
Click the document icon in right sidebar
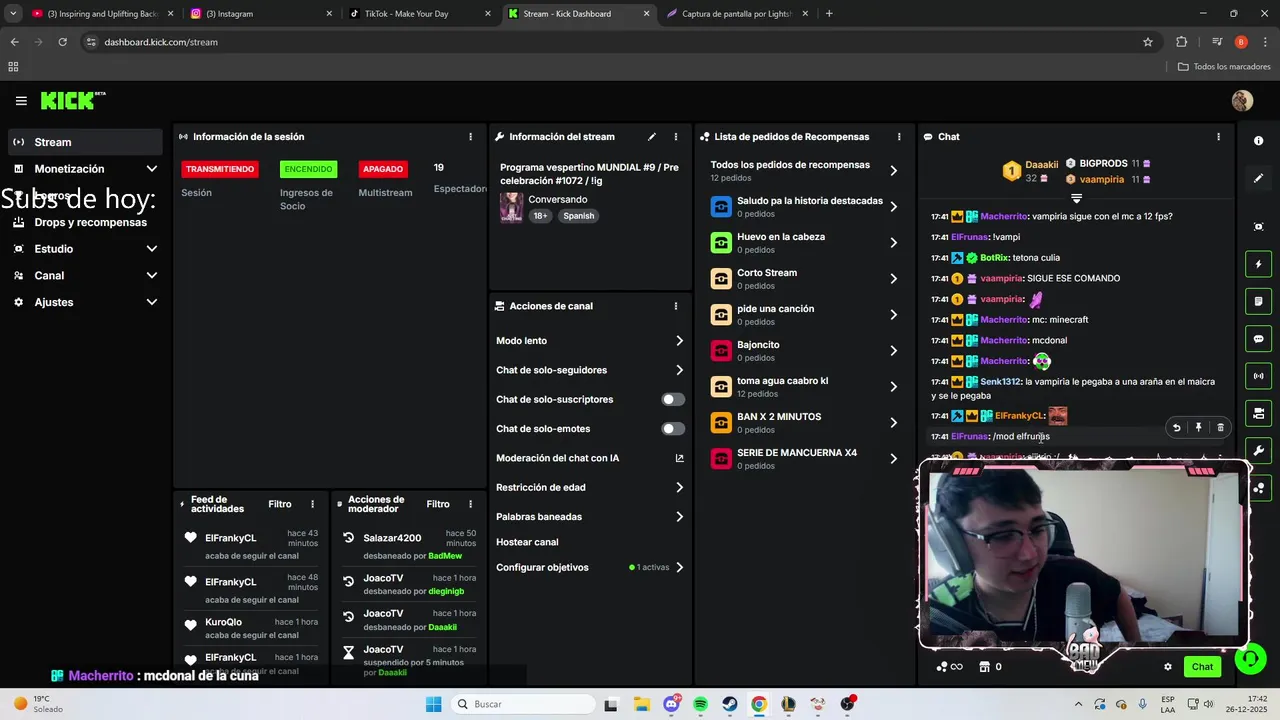[x=1258, y=301]
